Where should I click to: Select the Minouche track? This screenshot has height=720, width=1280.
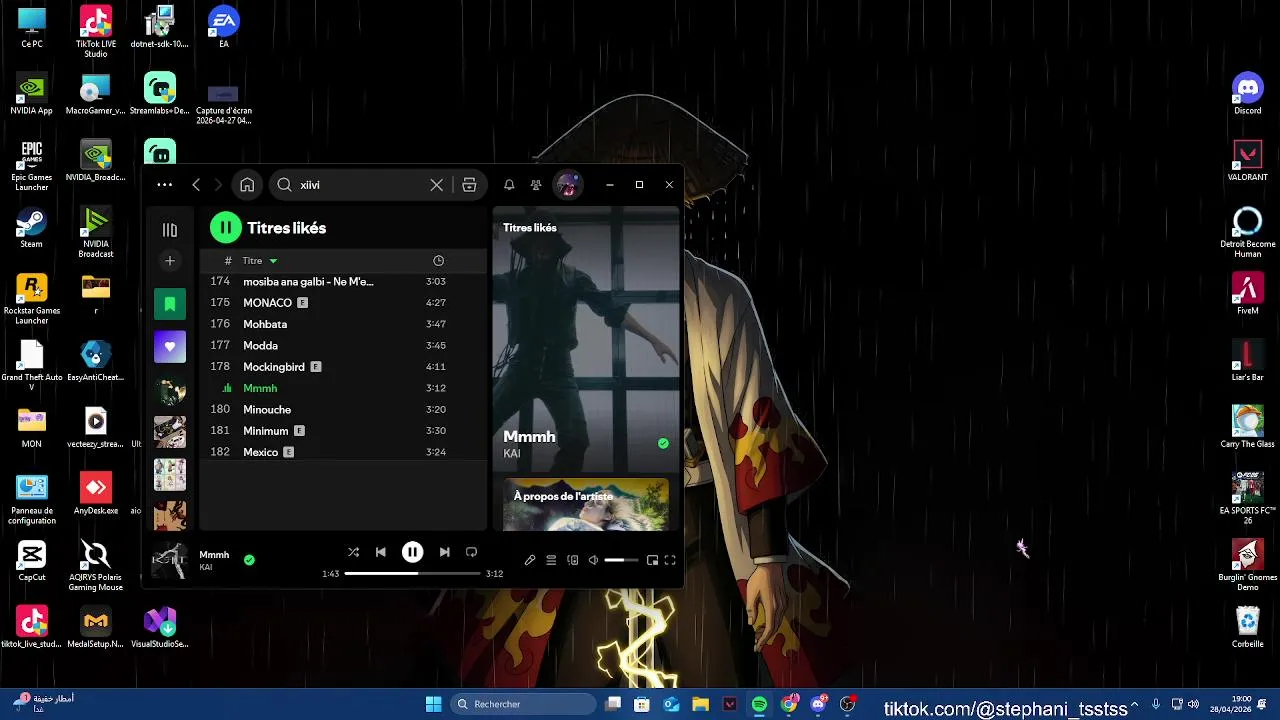coord(344,410)
